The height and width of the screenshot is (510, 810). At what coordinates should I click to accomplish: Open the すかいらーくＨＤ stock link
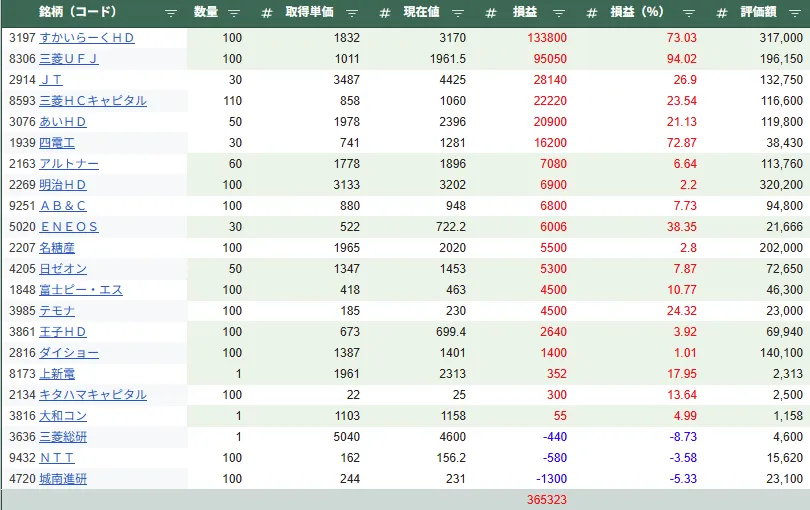pos(87,38)
